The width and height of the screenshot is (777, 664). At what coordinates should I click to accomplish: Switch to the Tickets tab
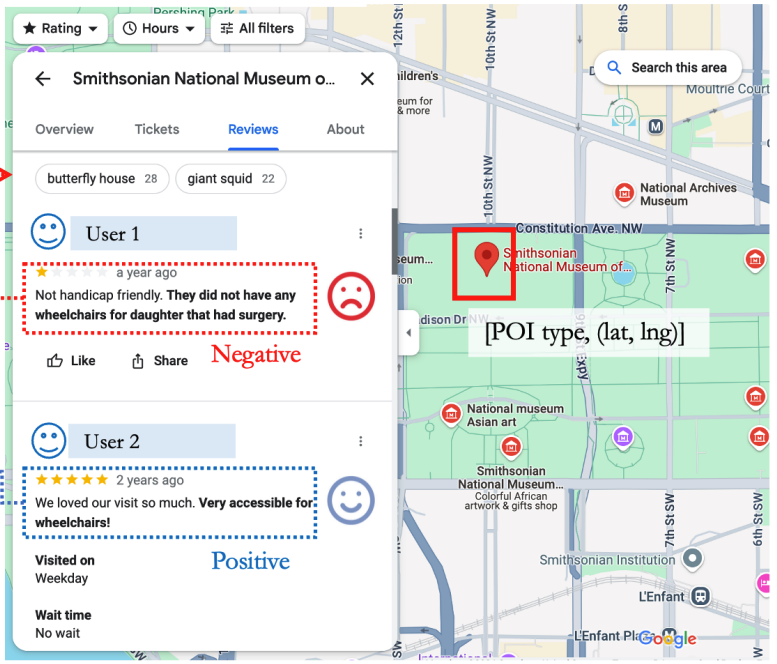tap(157, 129)
